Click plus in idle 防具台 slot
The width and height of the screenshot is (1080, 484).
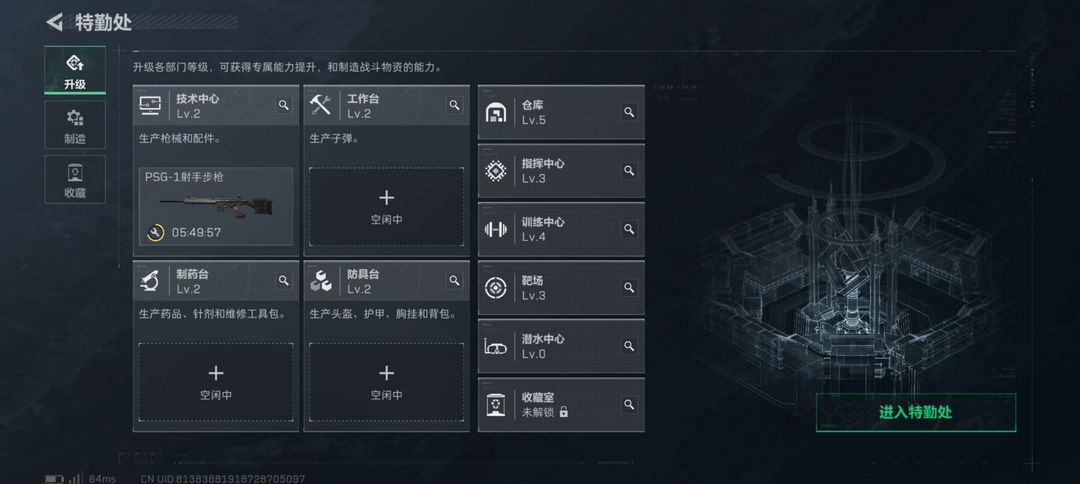click(386, 373)
